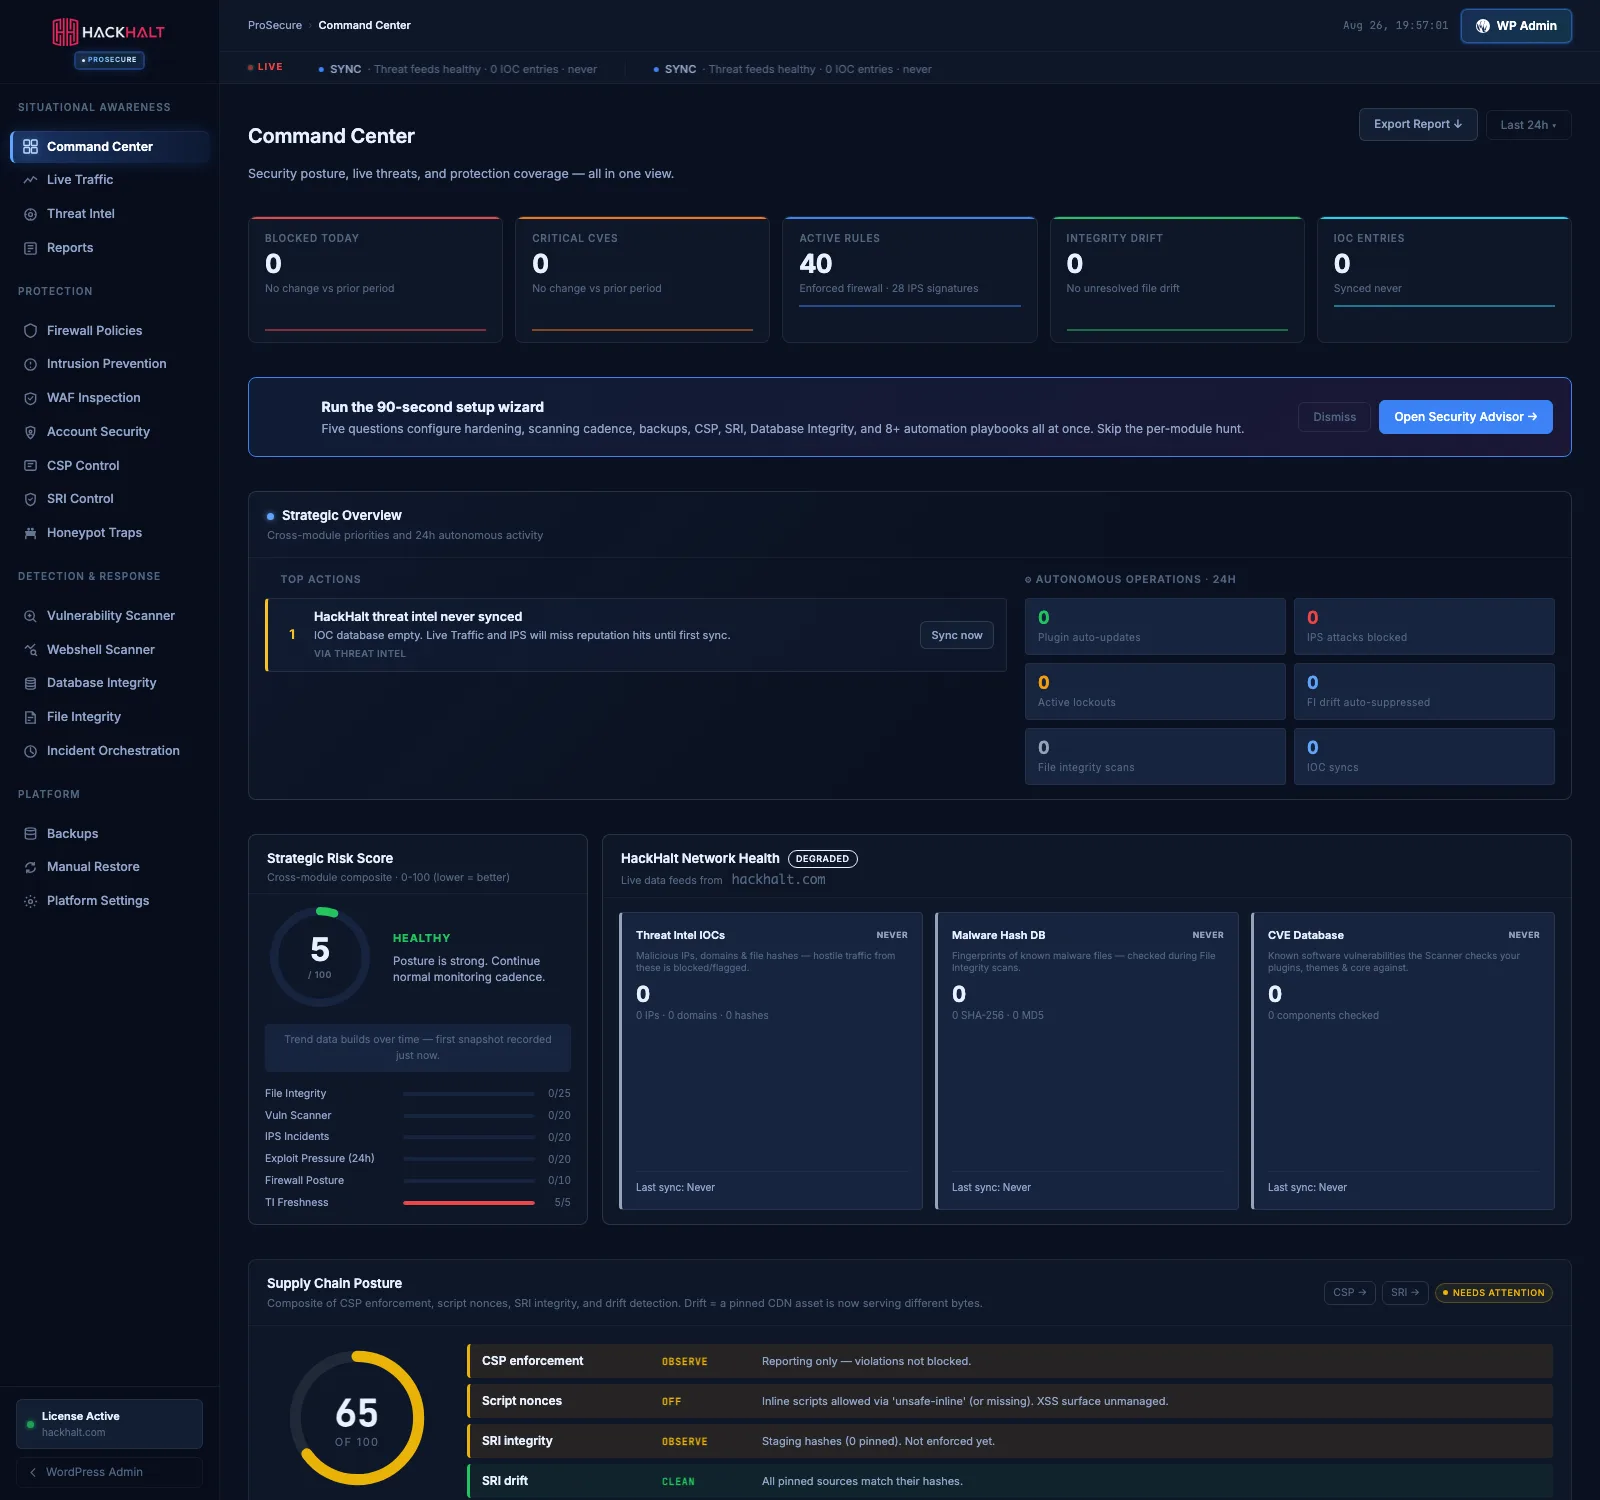Viewport: 1600px width, 1500px height.
Task: Click the SRI Control icon
Action: pos(30,499)
